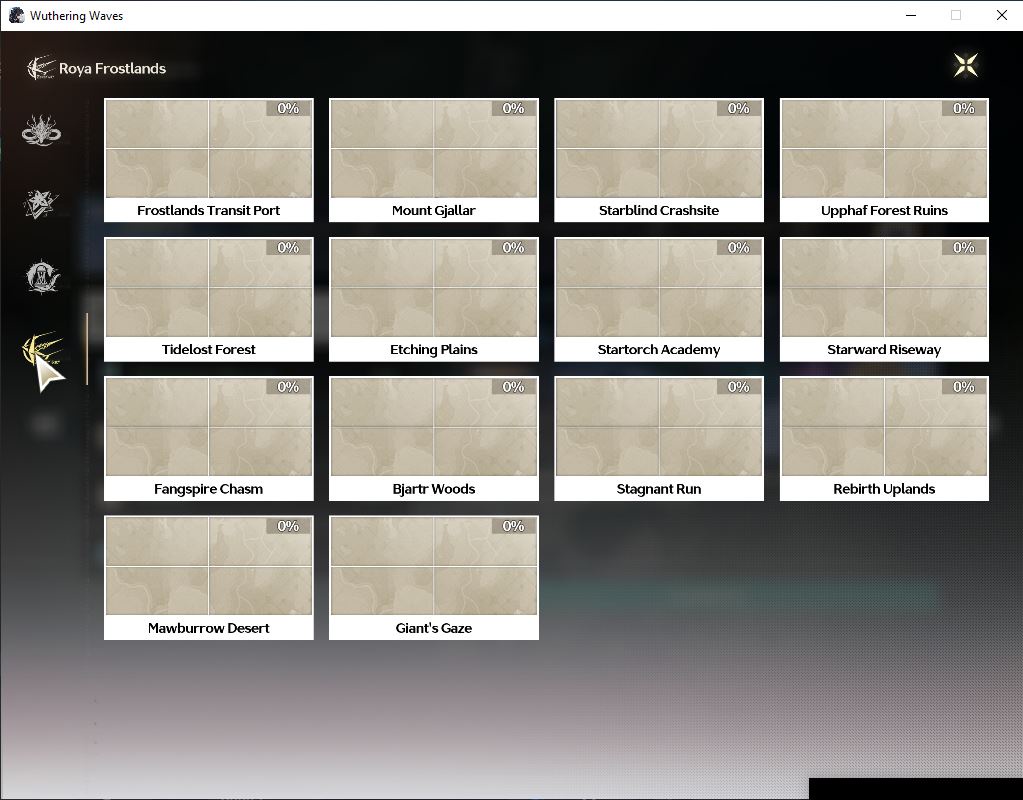
Task: Select the second star-shaped region emblem
Action: coord(41,204)
